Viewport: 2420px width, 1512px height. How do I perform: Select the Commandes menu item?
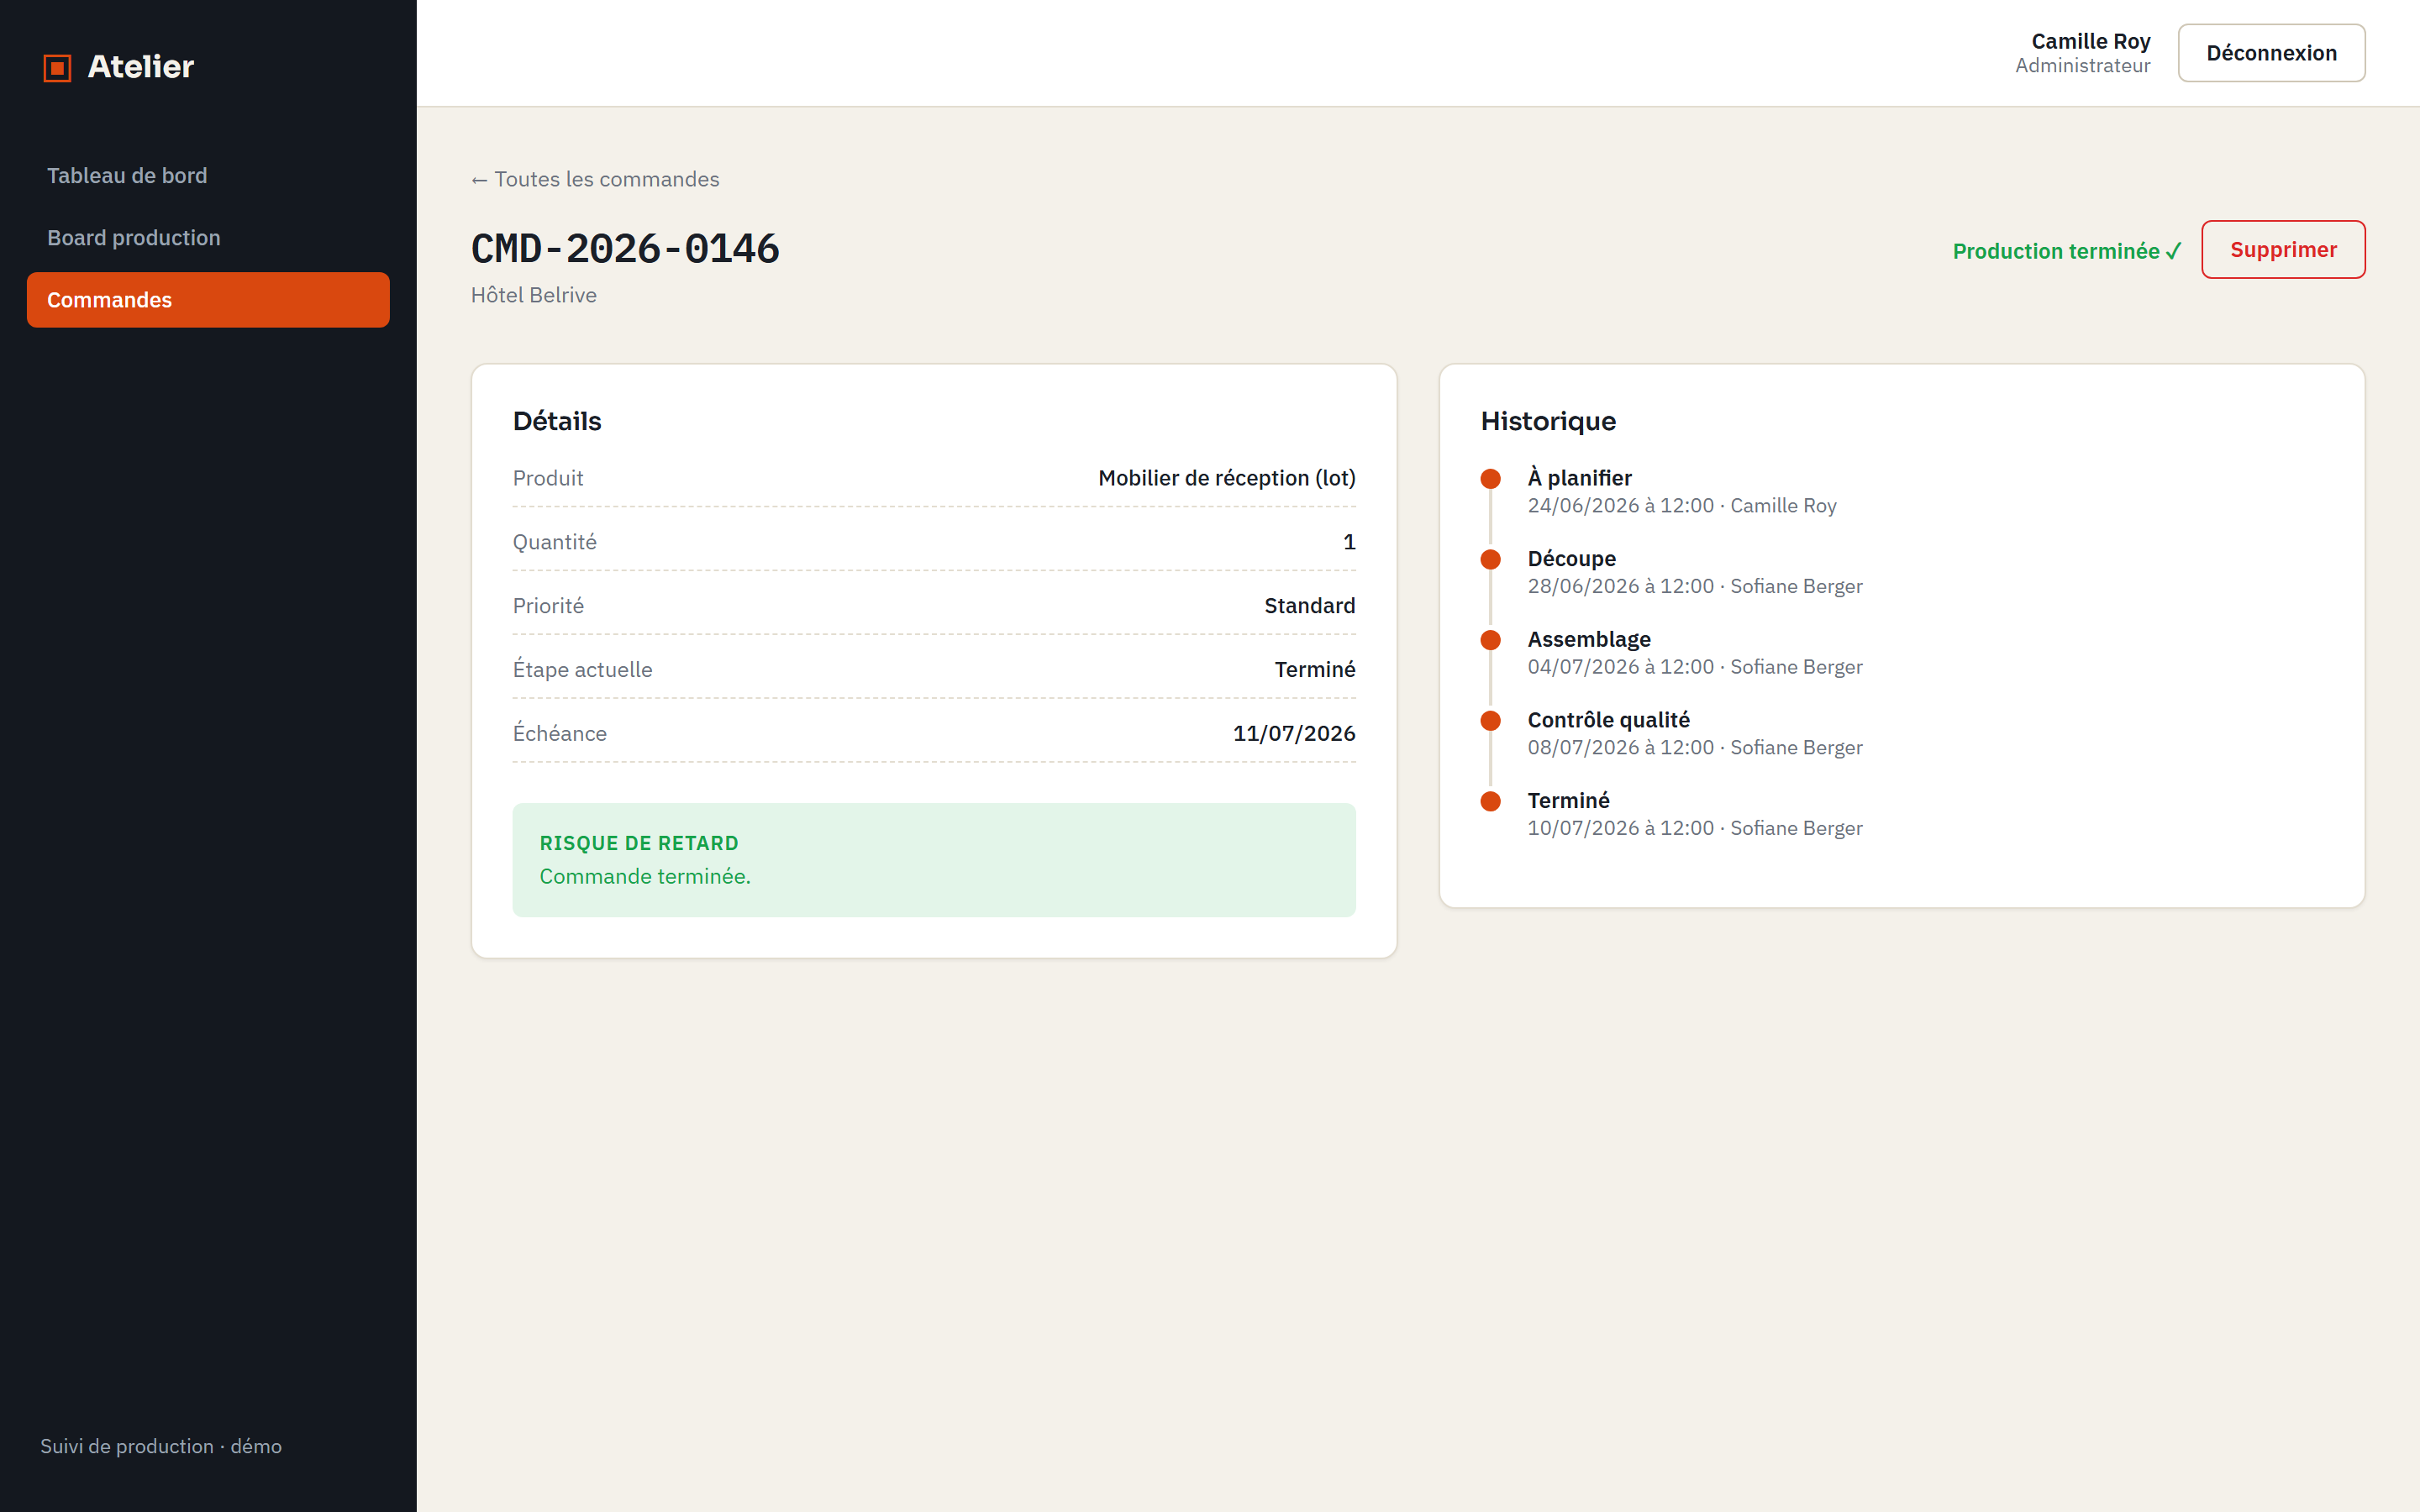pos(208,299)
